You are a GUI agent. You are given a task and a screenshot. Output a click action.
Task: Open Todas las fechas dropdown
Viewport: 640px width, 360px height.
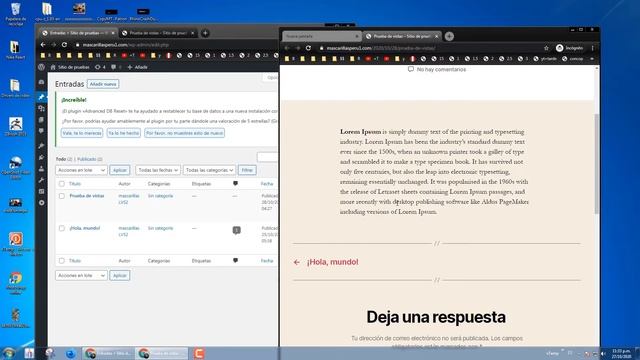point(158,170)
